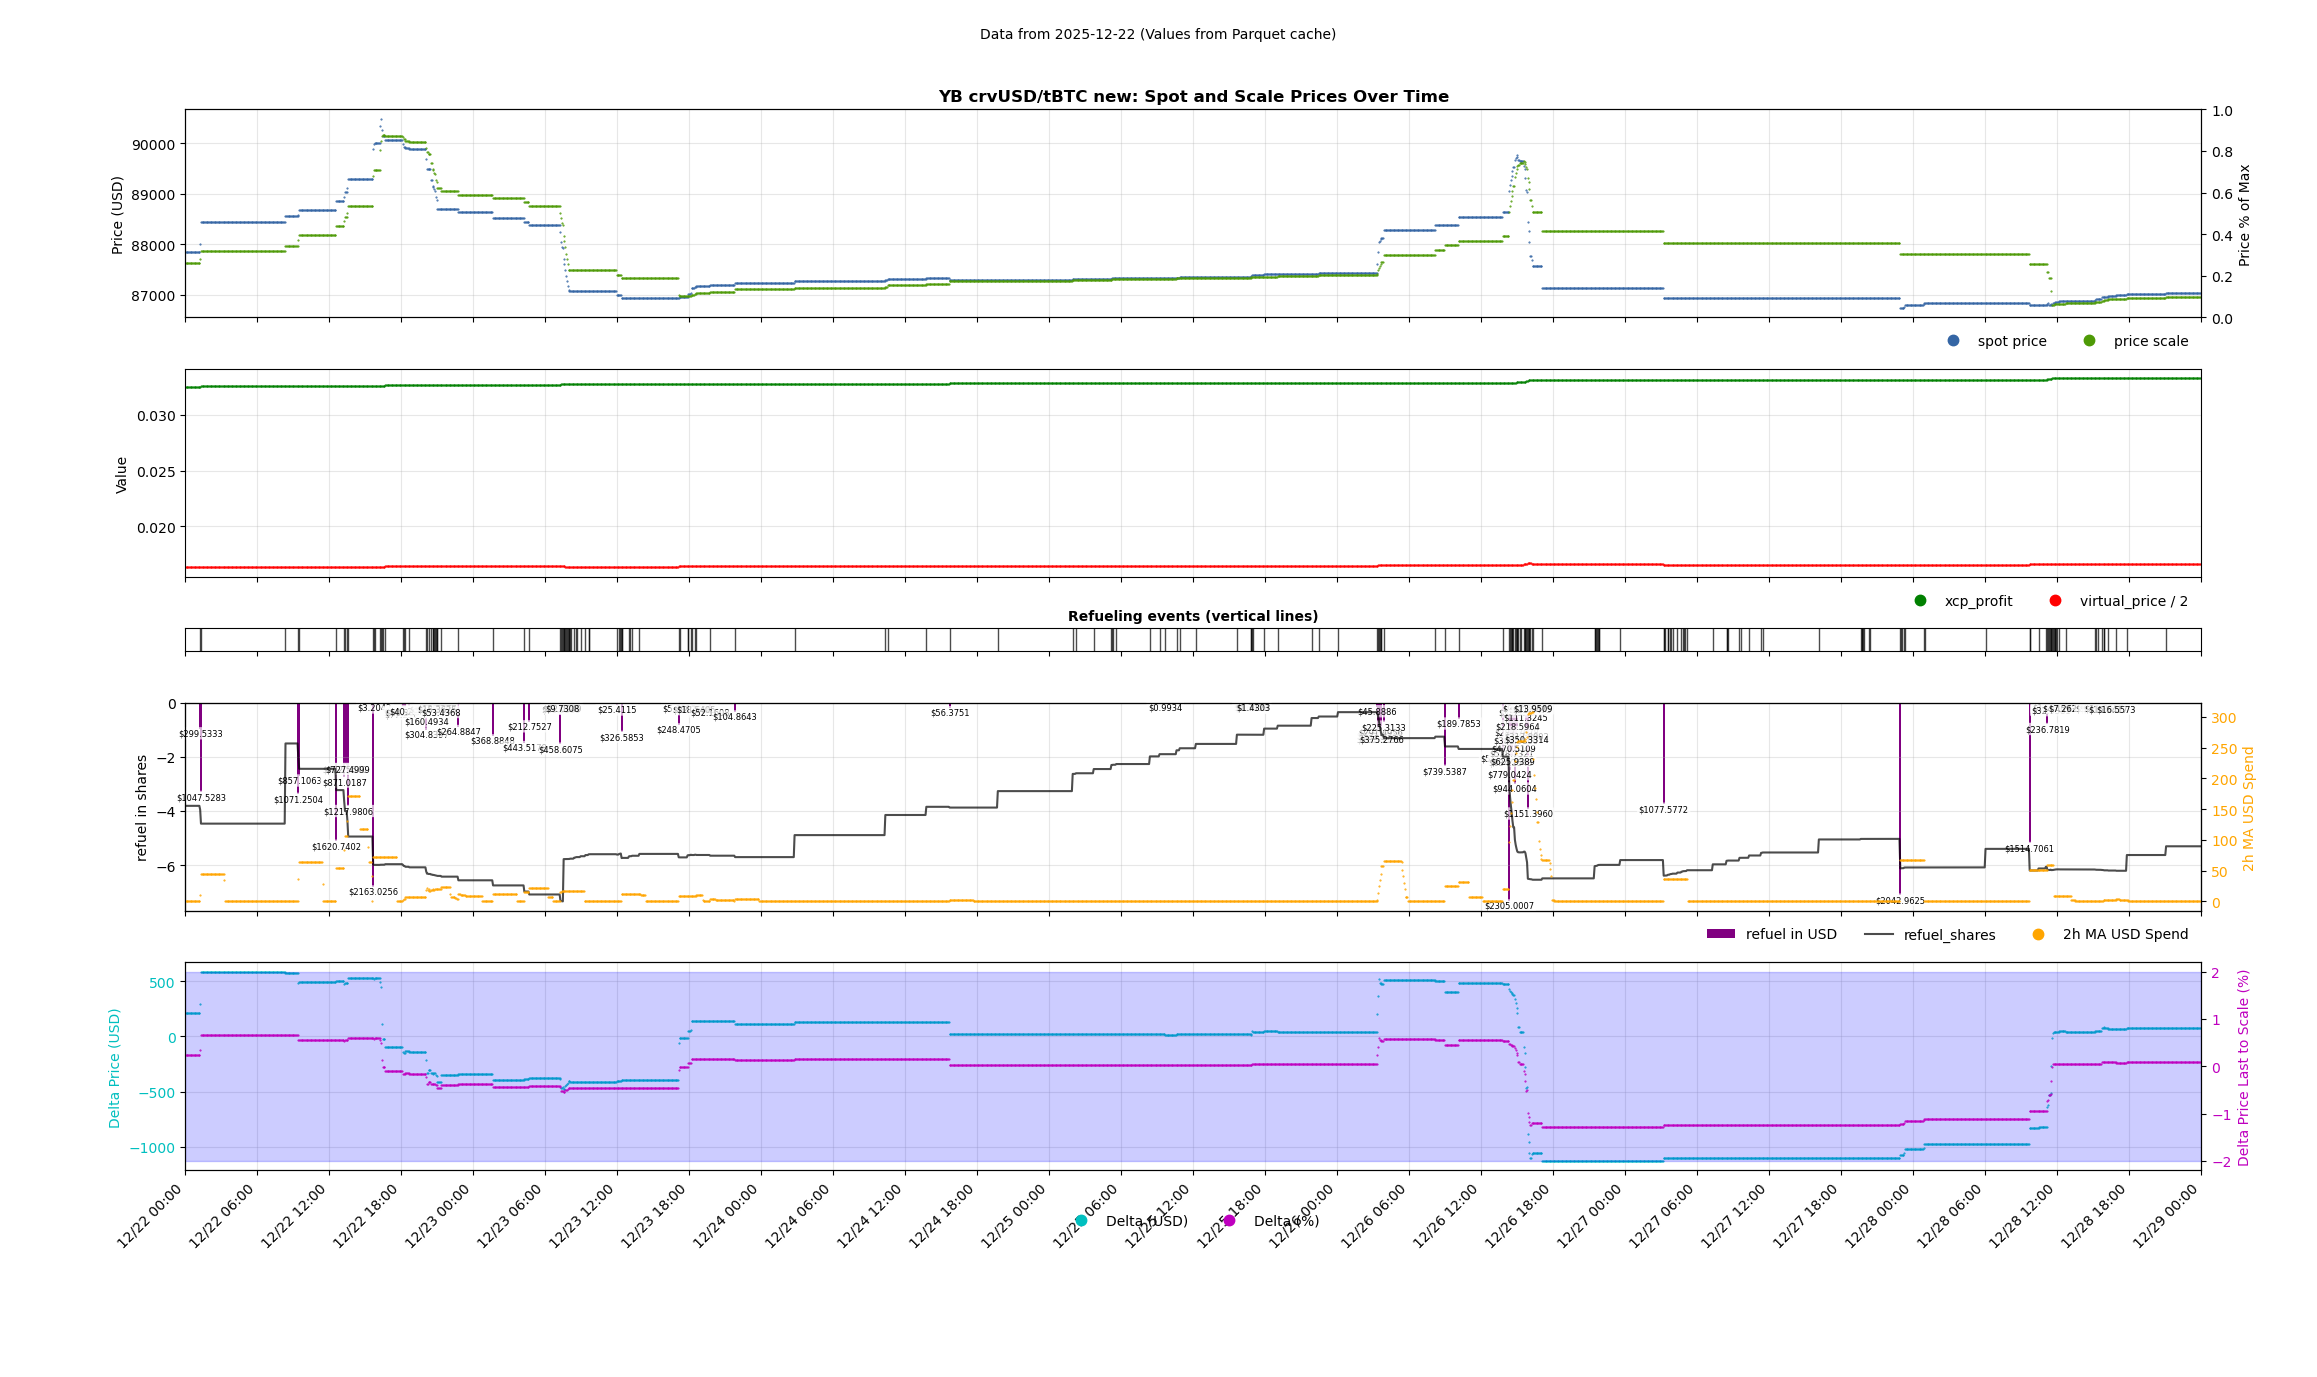This screenshot has width=2317, height=1377.
Task: Click the Spot and Scale Prices chart title
Action: pos(1192,97)
